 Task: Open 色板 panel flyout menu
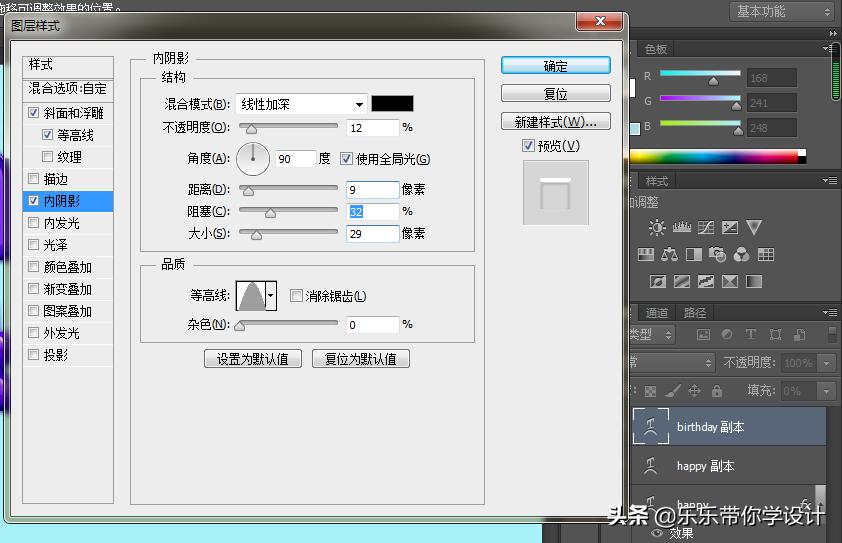(x=829, y=48)
